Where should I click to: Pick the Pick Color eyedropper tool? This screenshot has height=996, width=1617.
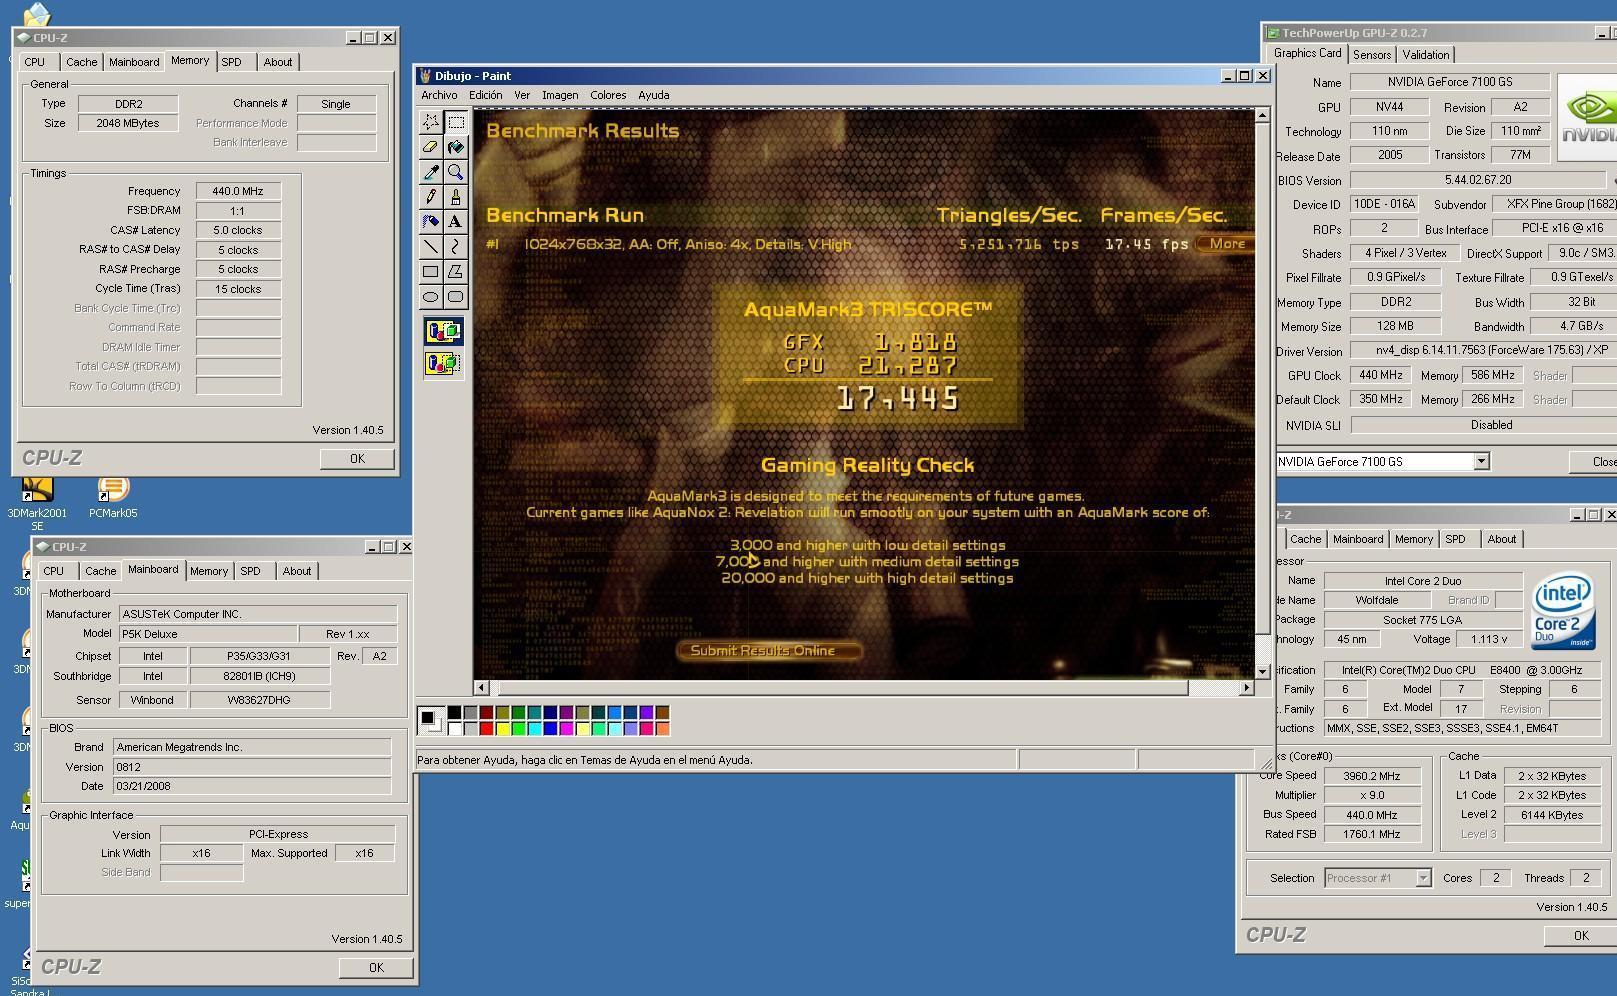tap(431, 172)
